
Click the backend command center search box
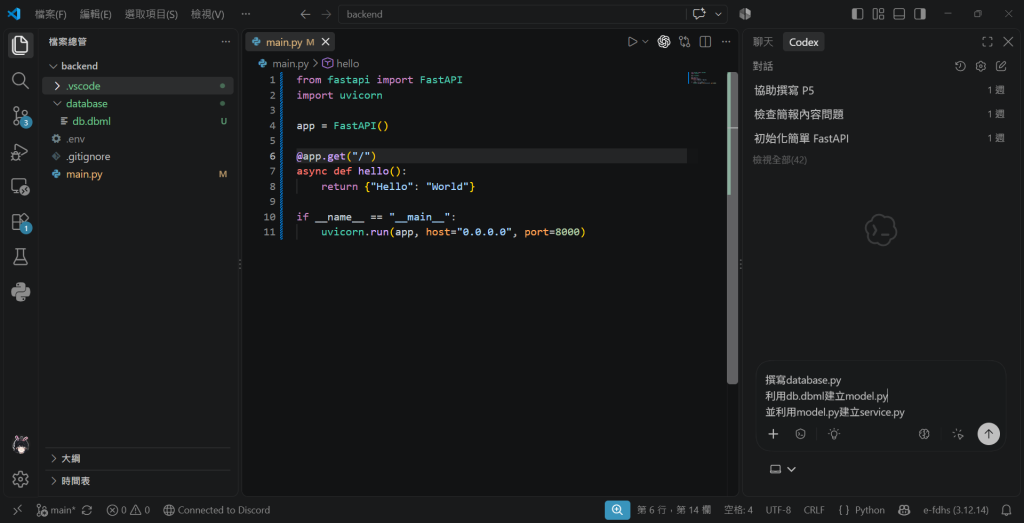click(x=513, y=14)
